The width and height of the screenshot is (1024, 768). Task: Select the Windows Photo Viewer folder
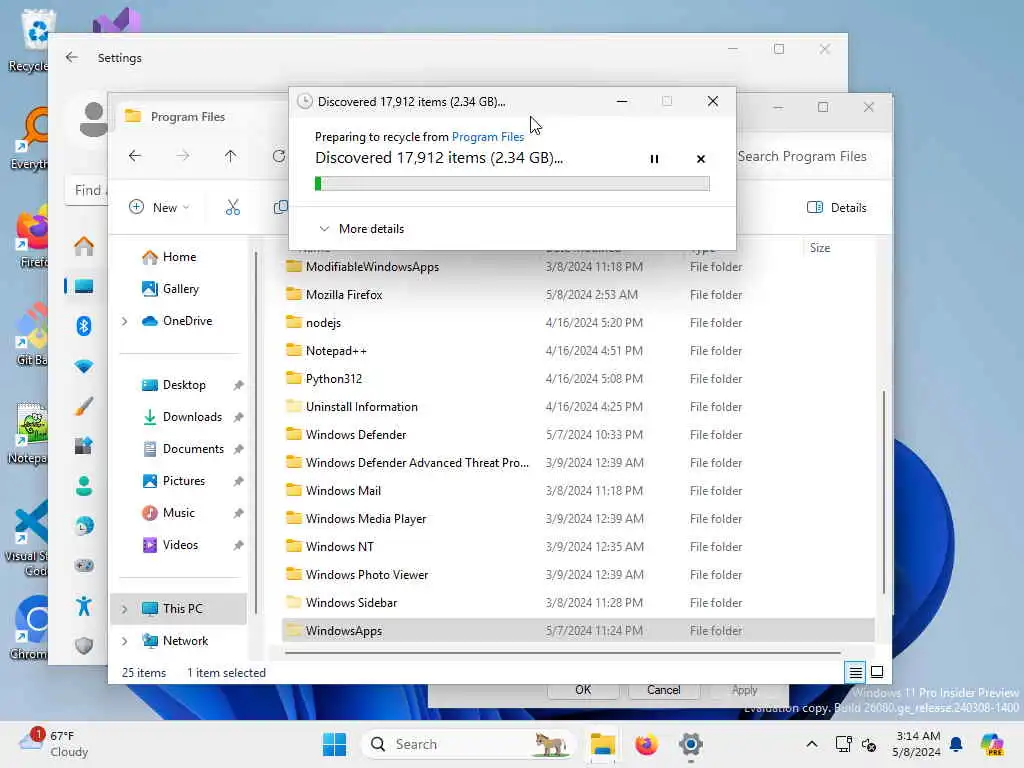click(578, 575)
